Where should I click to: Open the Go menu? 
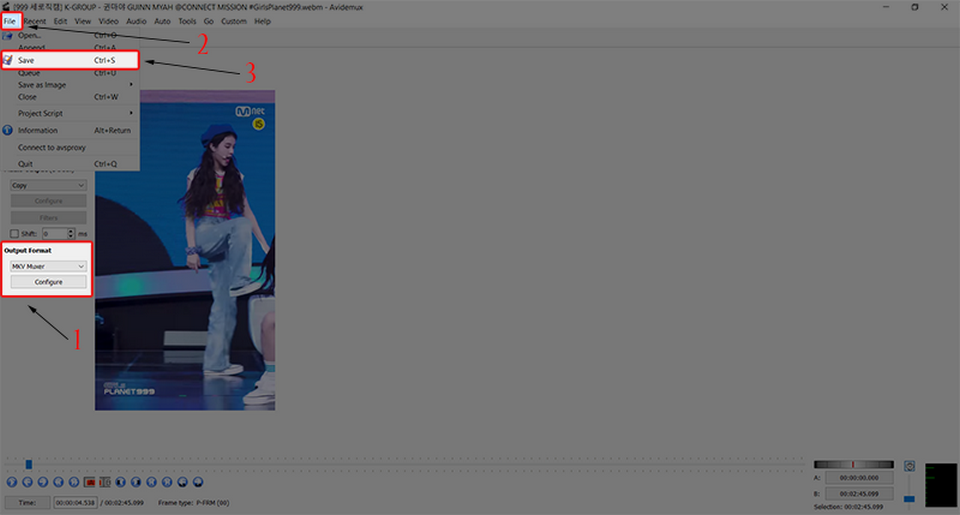(x=209, y=21)
